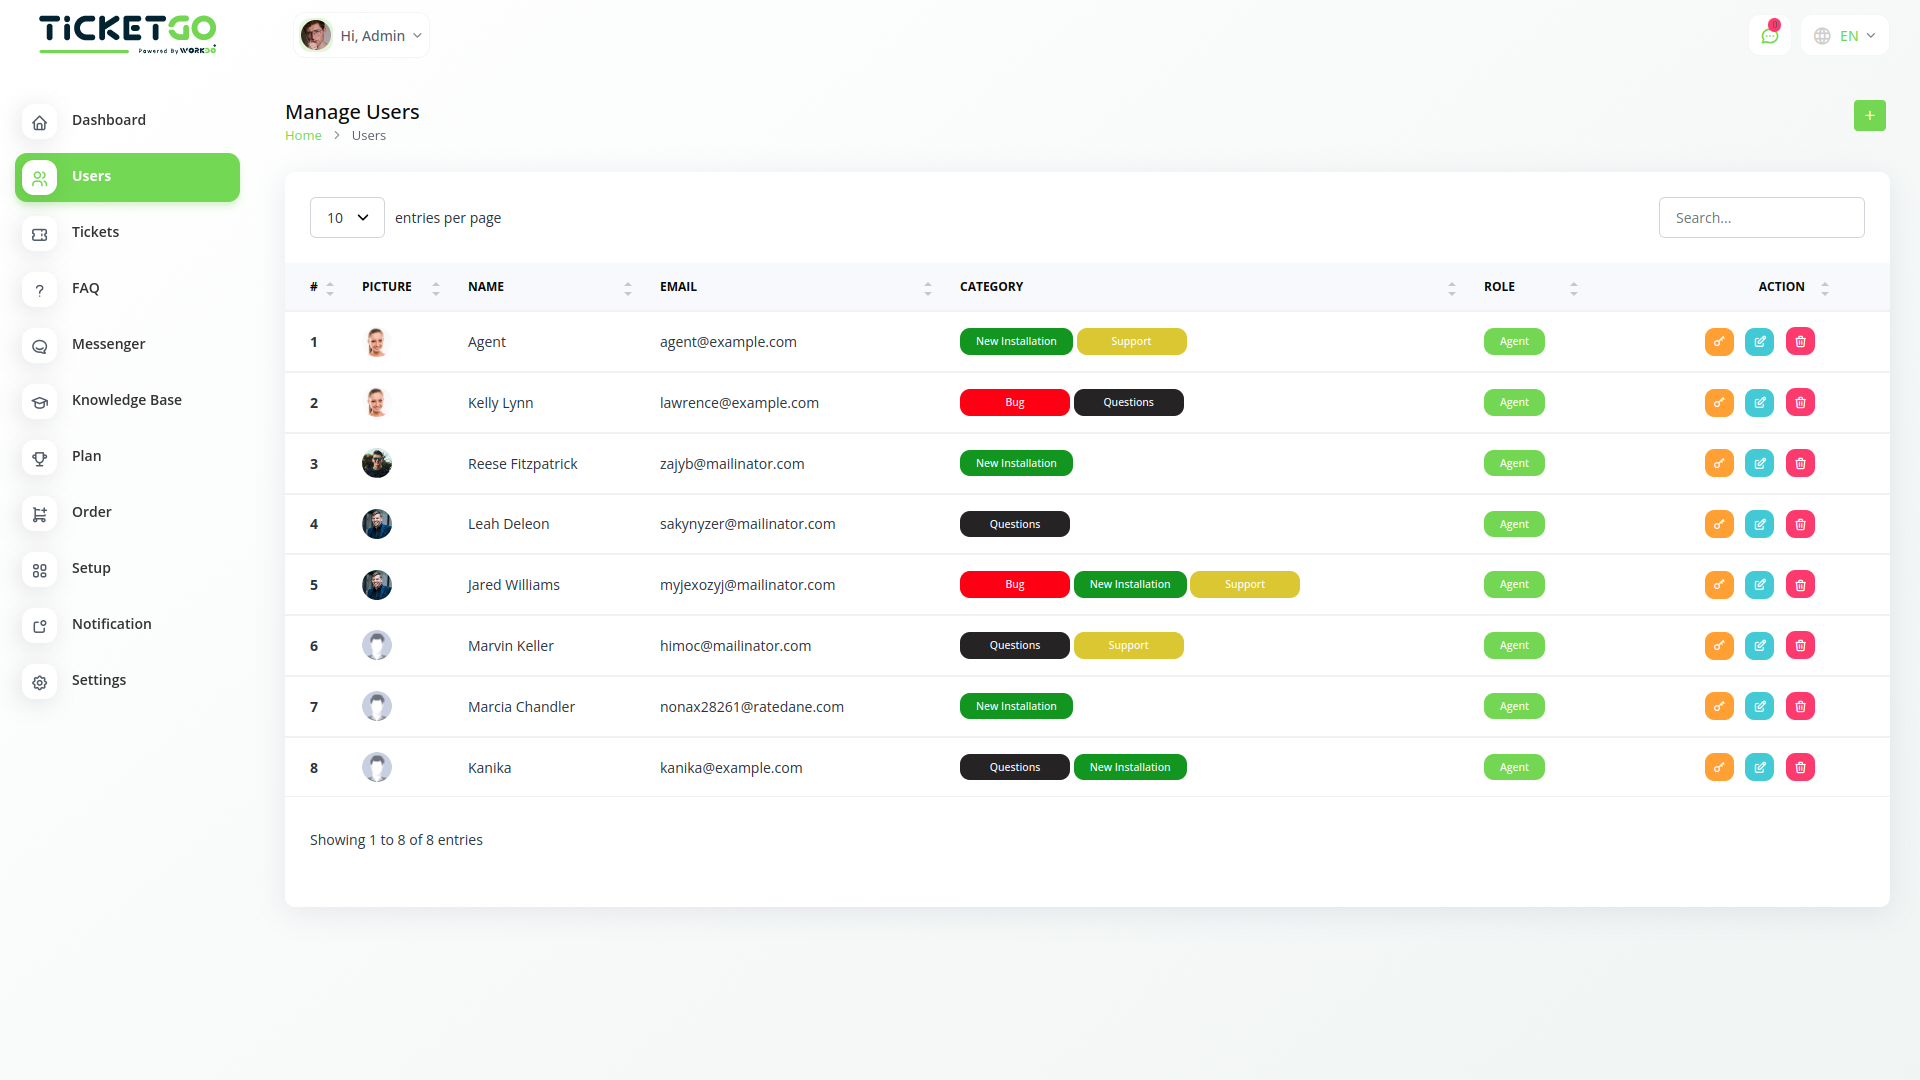This screenshot has height=1080, width=1920.
Task: Expand the EN language selector
Action: tap(1845, 36)
